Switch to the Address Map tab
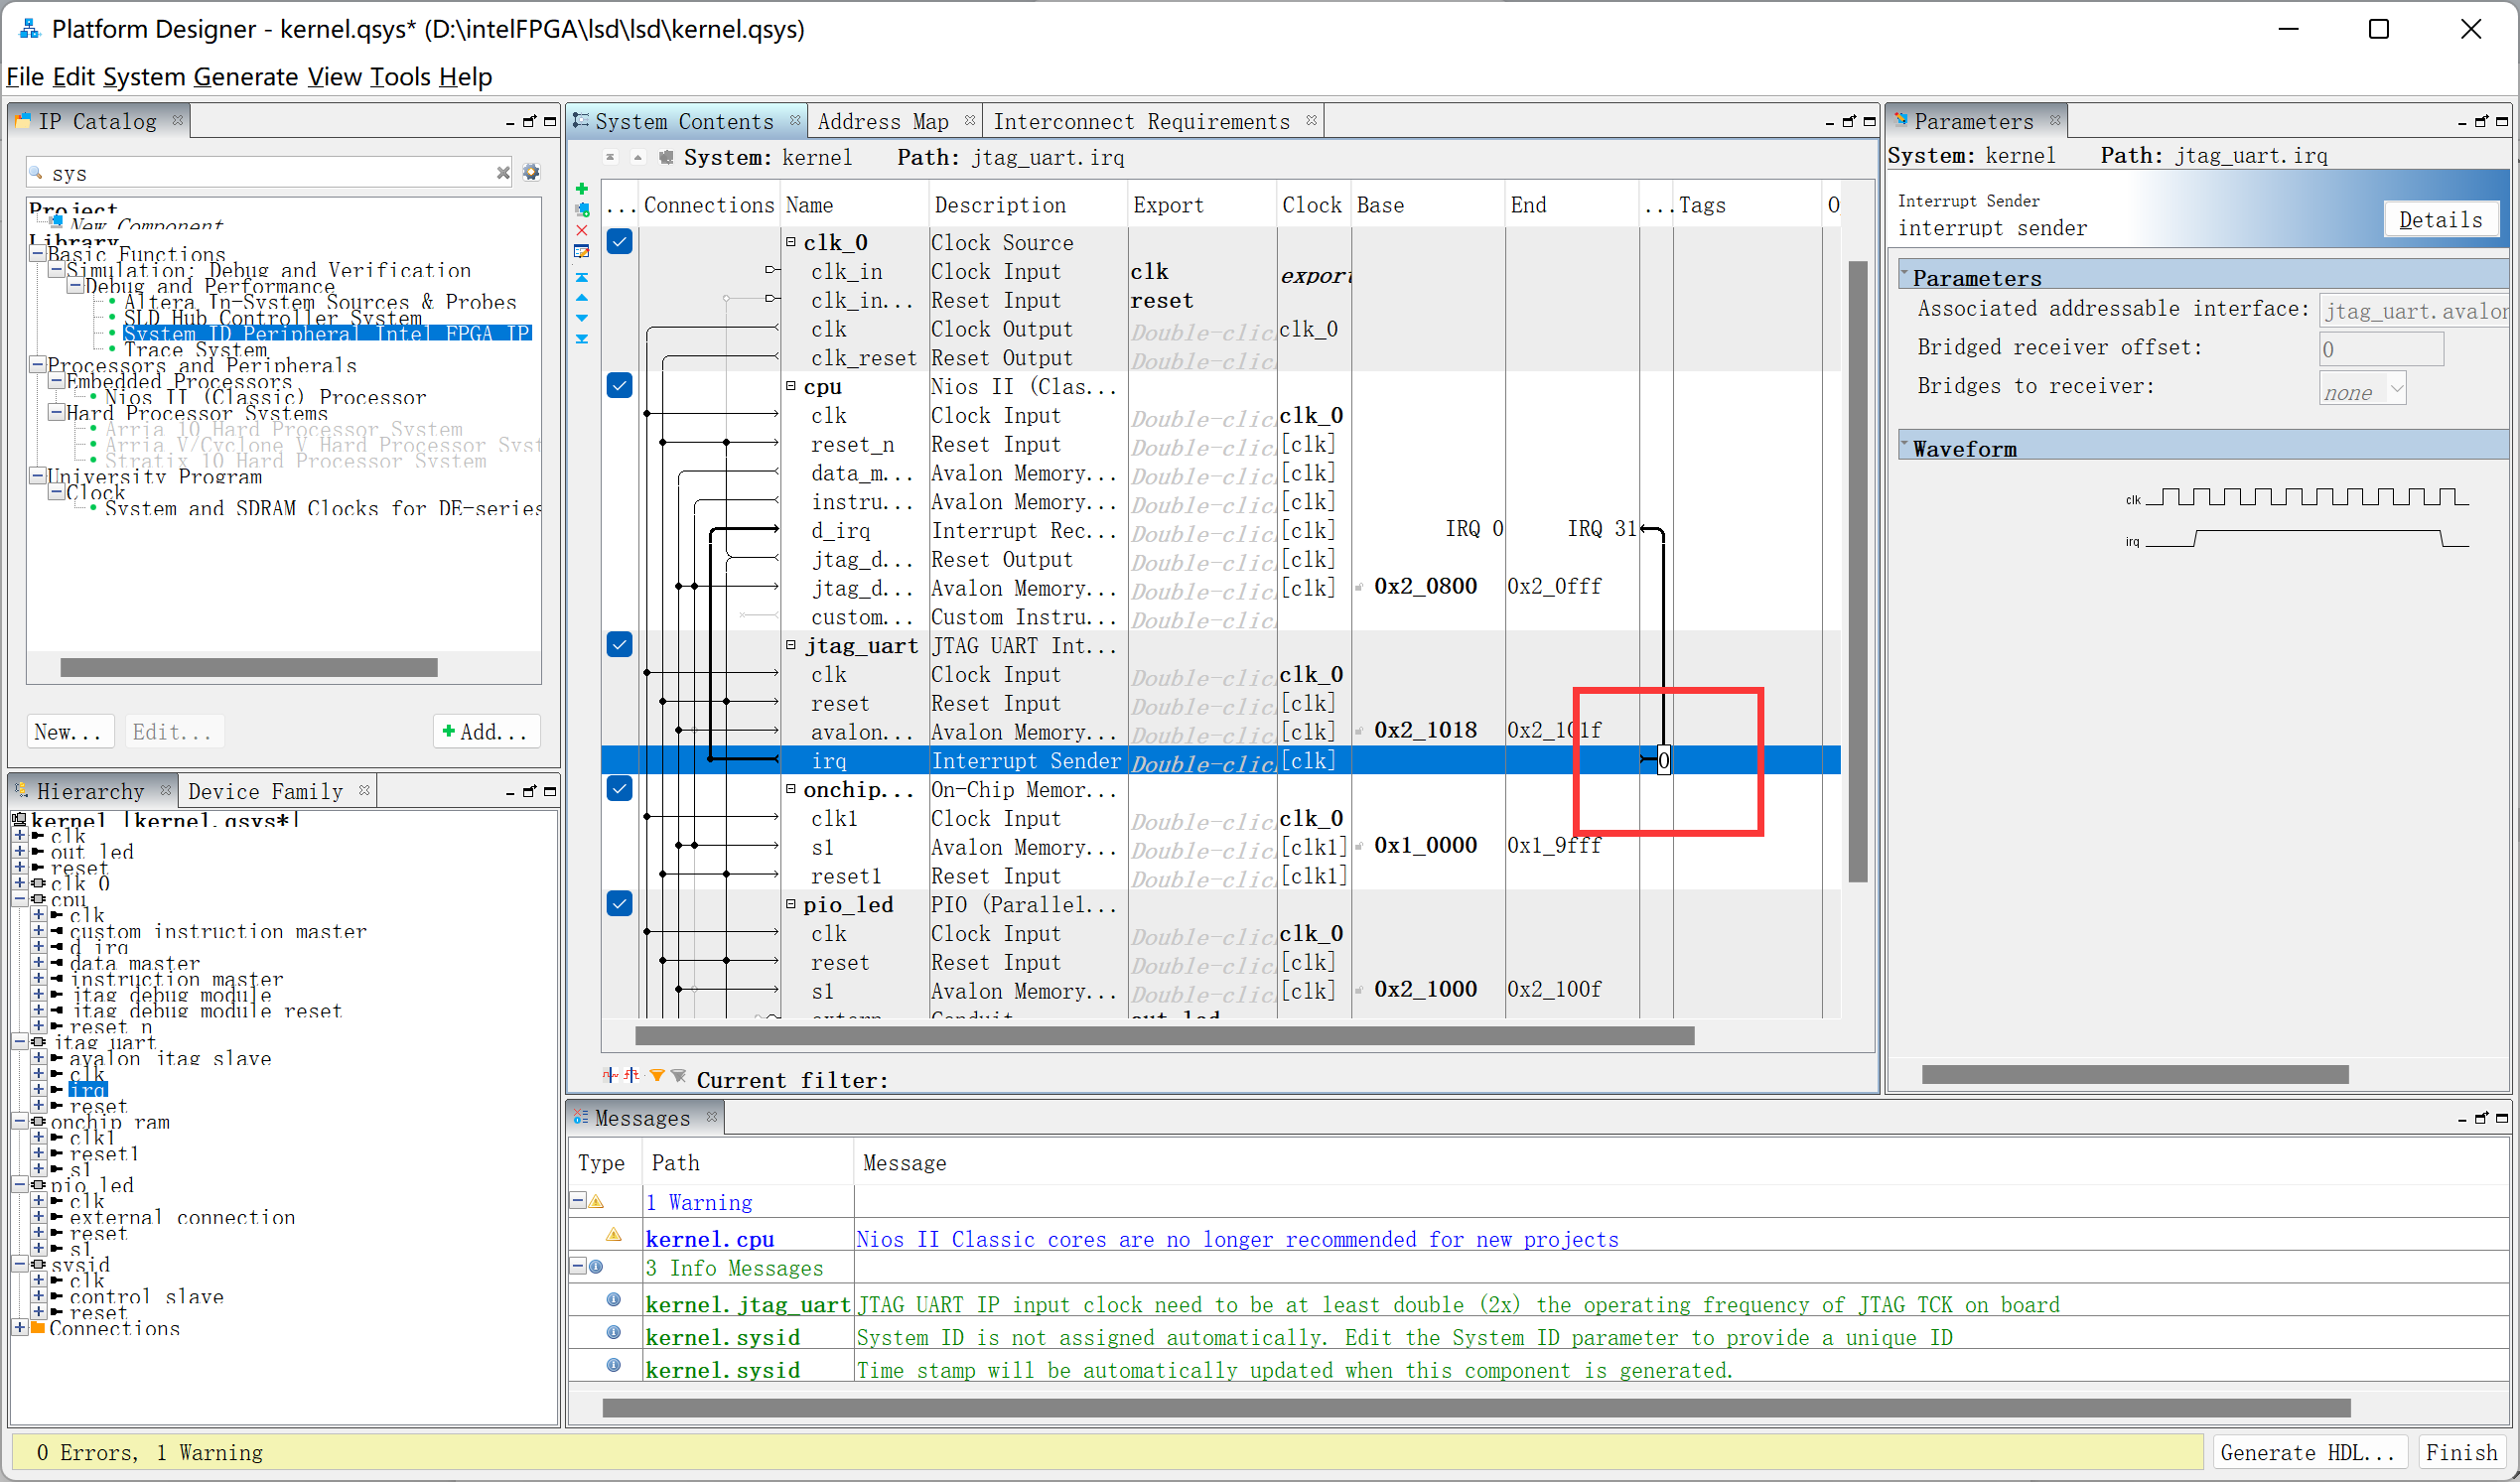This screenshot has height=1482, width=2520. [x=883, y=122]
